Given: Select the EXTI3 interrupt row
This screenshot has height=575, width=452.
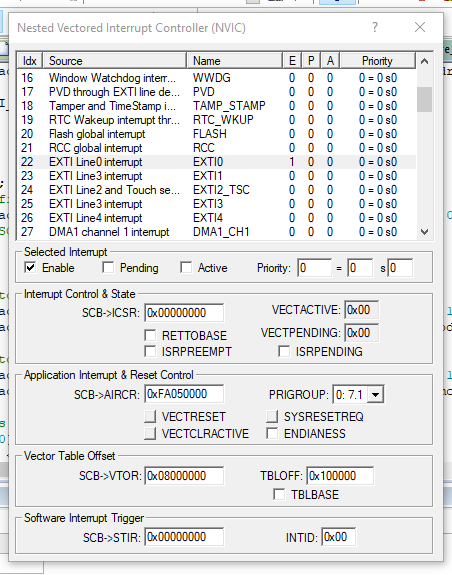Looking at the screenshot, I should (217, 204).
